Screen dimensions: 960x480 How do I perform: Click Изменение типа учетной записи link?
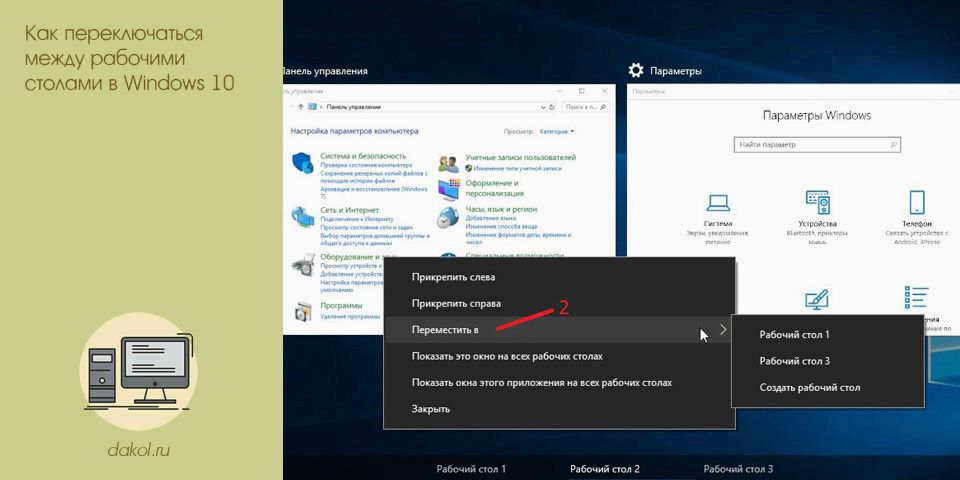click(517, 168)
